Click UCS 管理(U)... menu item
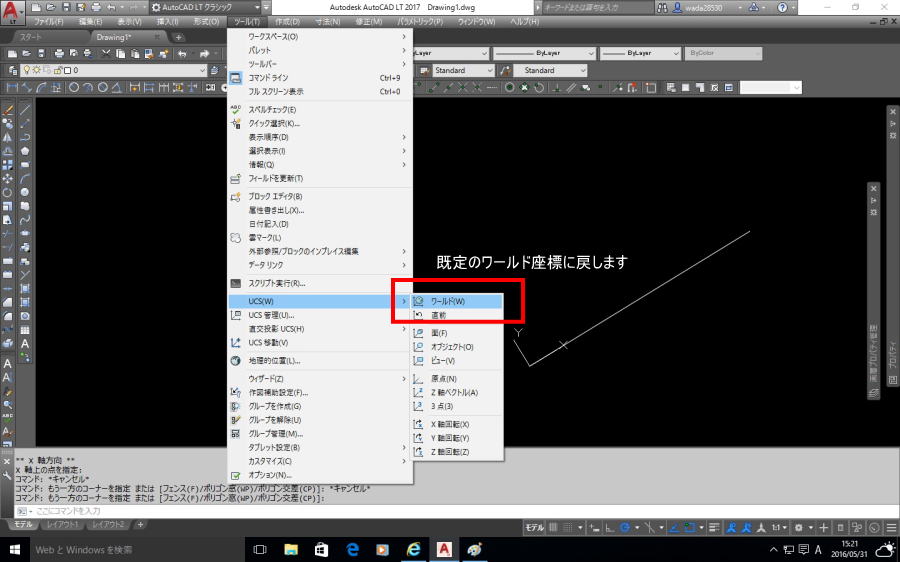 (x=320, y=315)
